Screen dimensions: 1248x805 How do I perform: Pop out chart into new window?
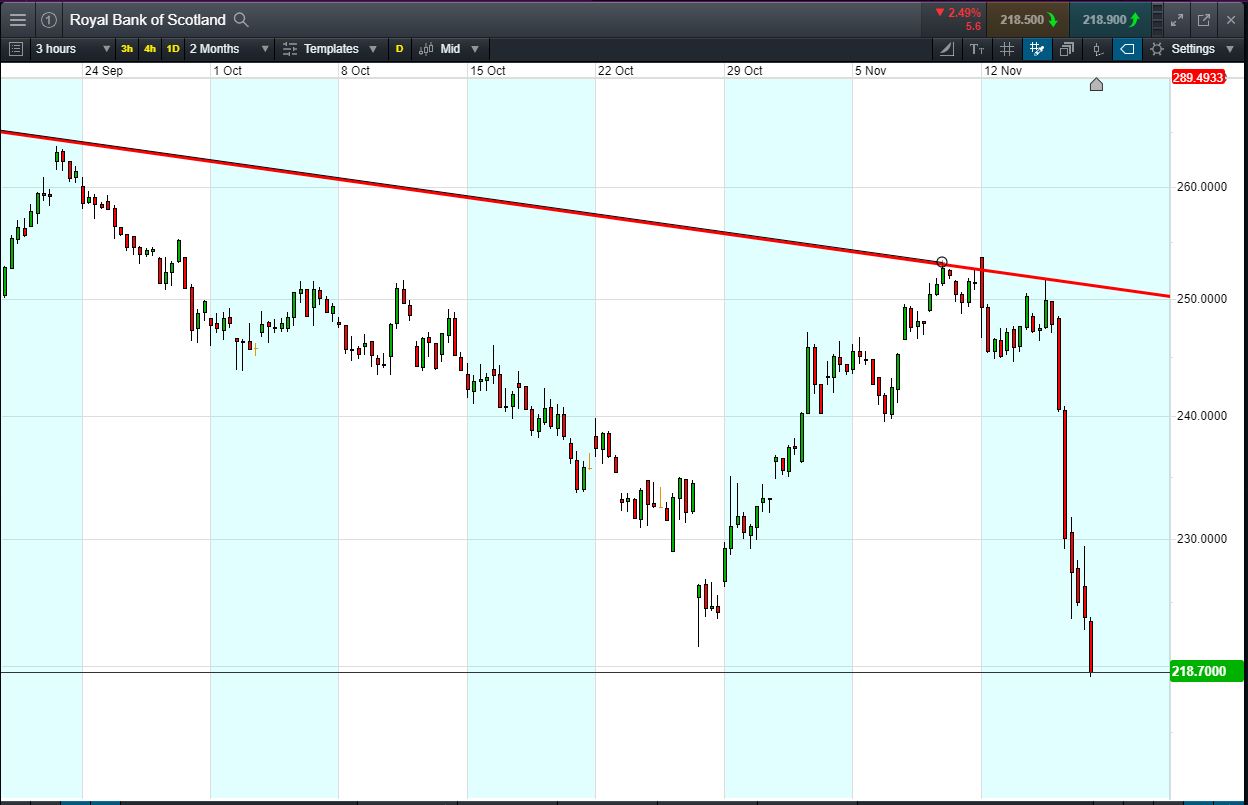[1204, 19]
